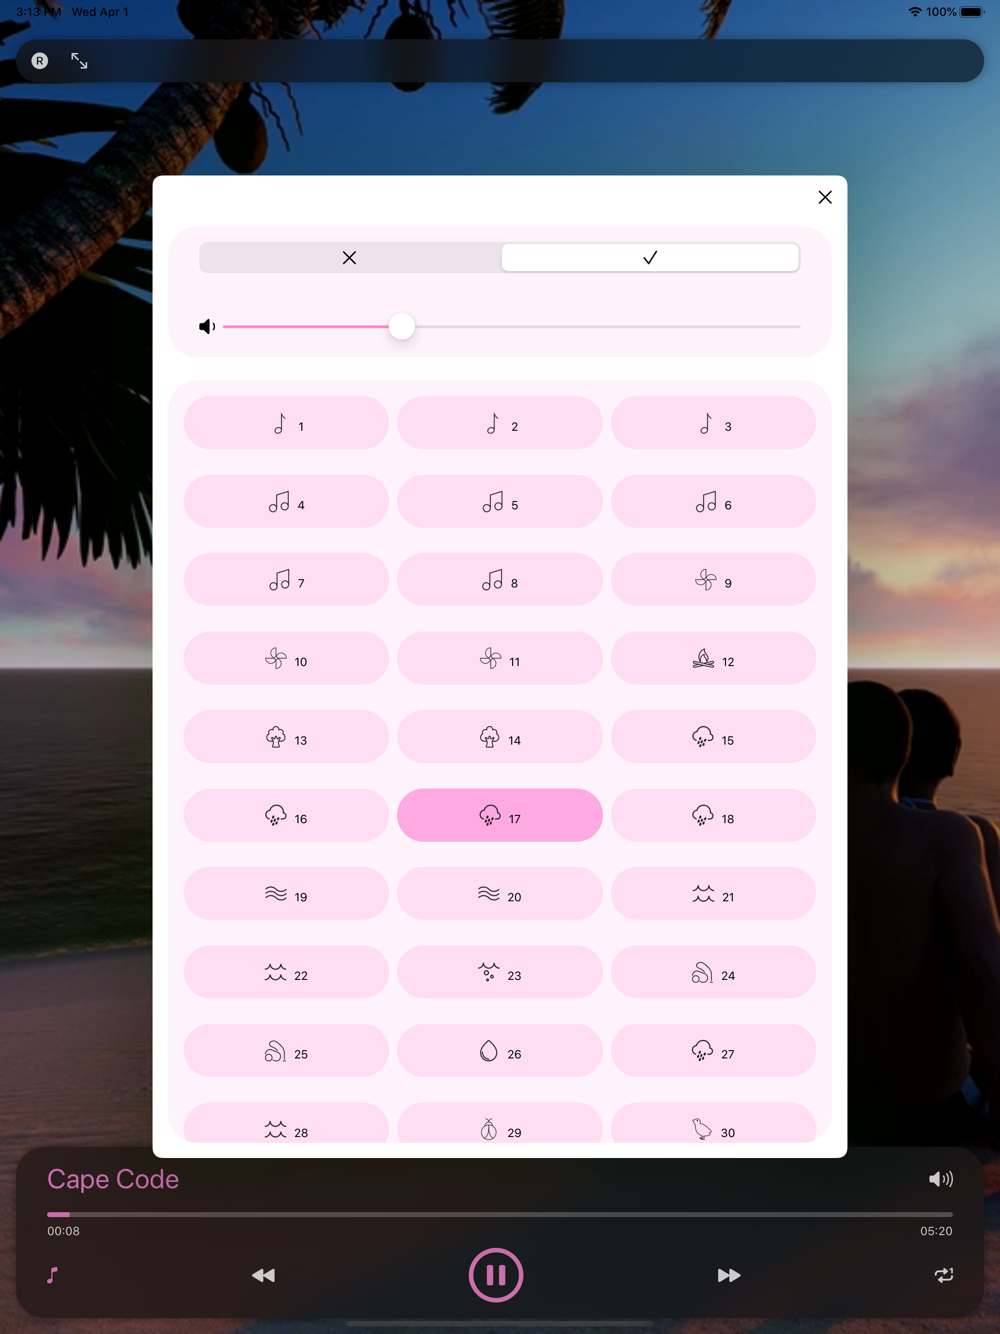Screen dimensions: 1000x1334
Task: Choose rain cloud sound 18
Action: pos(713,815)
